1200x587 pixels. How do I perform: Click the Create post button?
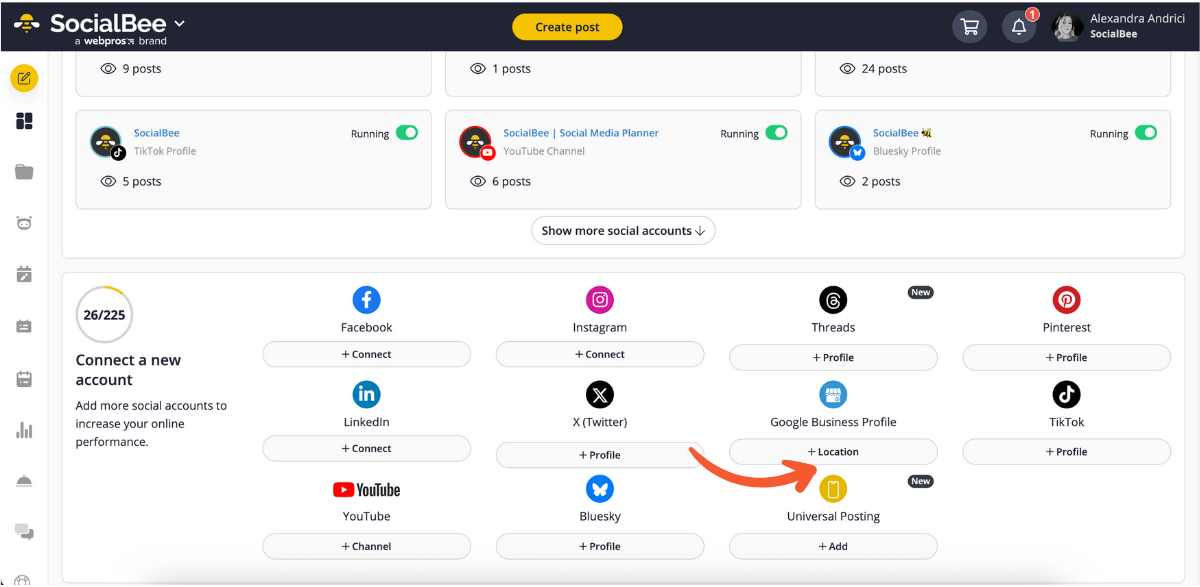pos(567,27)
